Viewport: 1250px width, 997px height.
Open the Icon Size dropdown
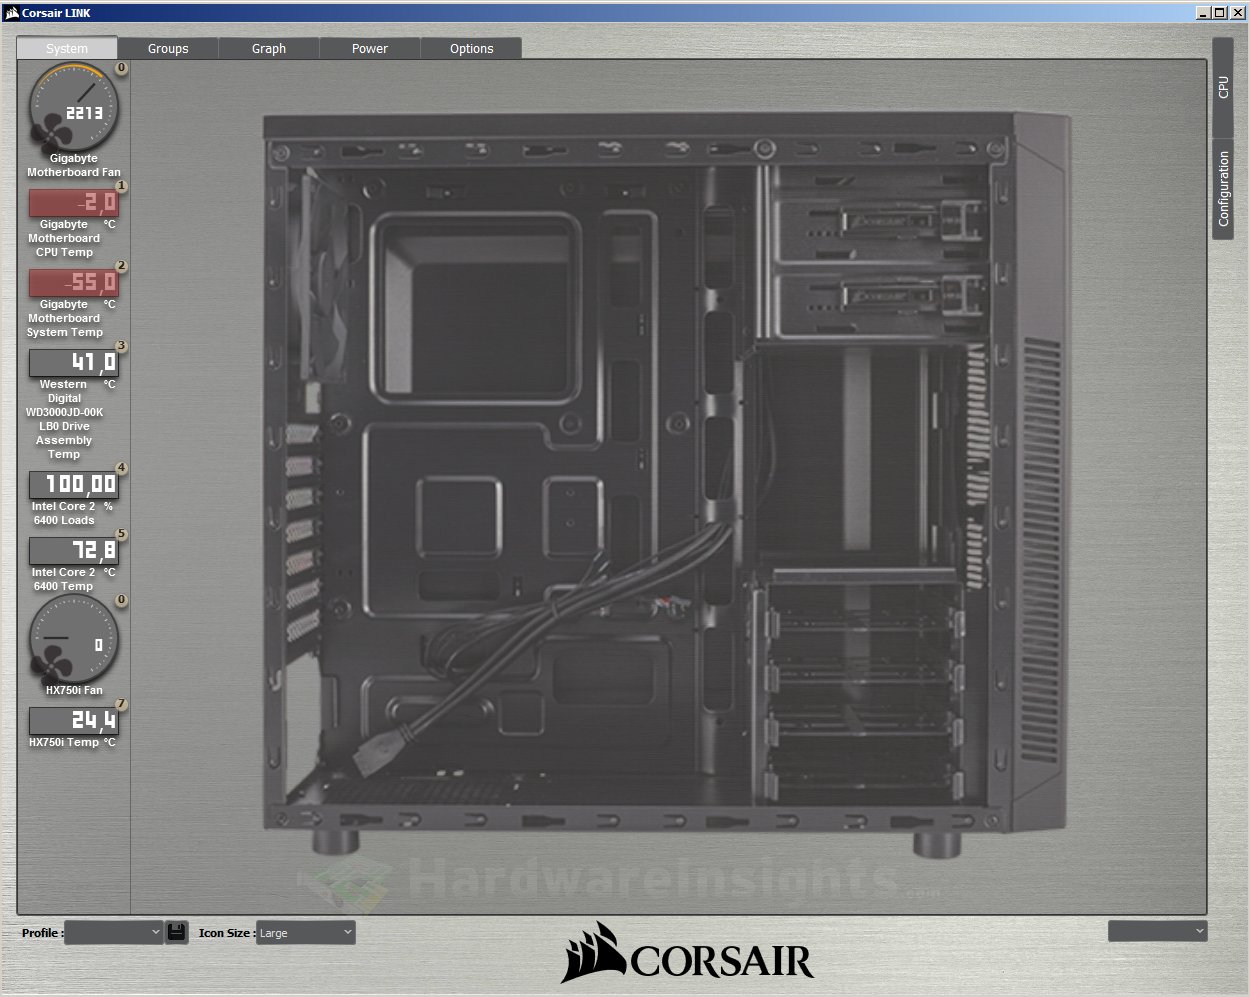click(x=305, y=932)
